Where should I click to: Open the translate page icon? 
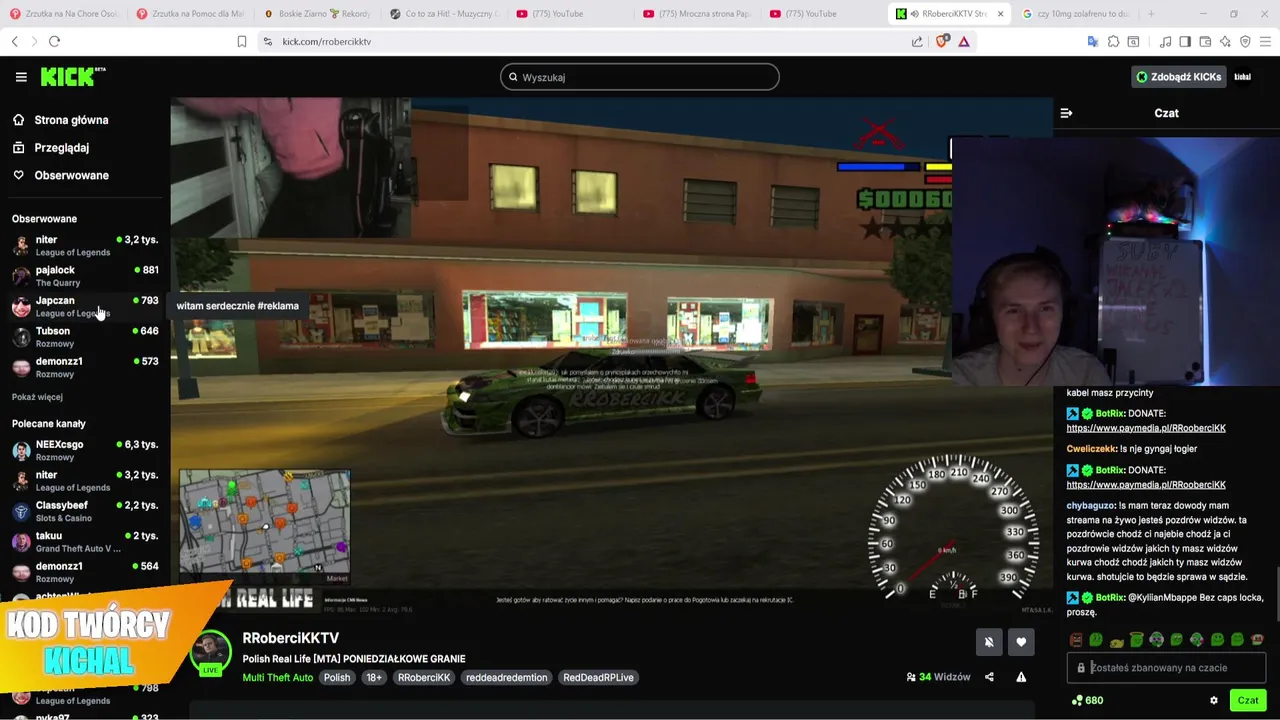[1093, 41]
